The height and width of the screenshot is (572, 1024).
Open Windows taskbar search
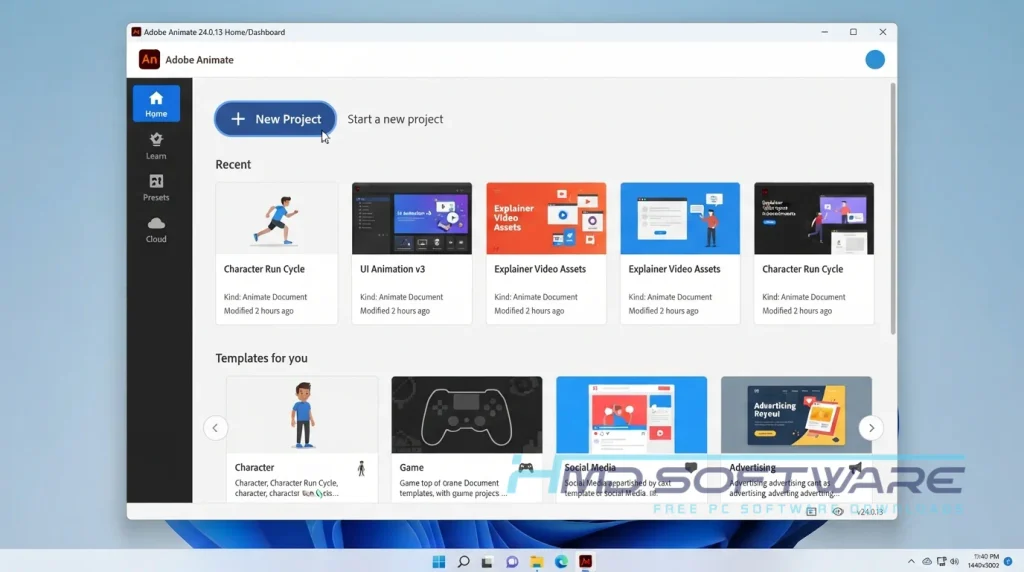463,562
